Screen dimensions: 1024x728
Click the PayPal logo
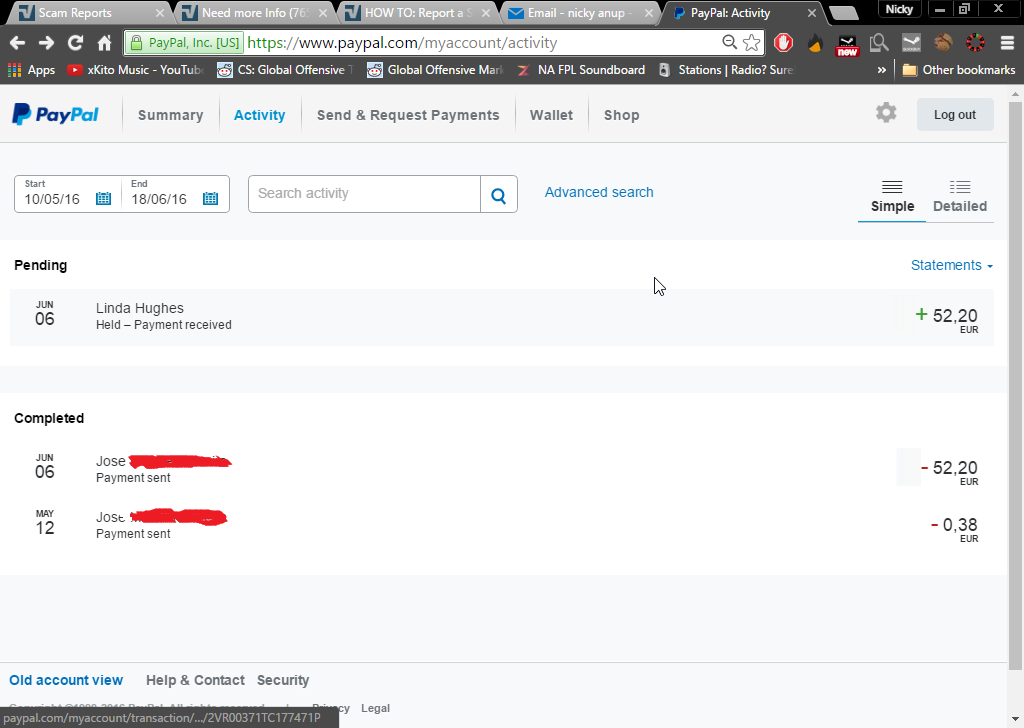[x=56, y=115]
